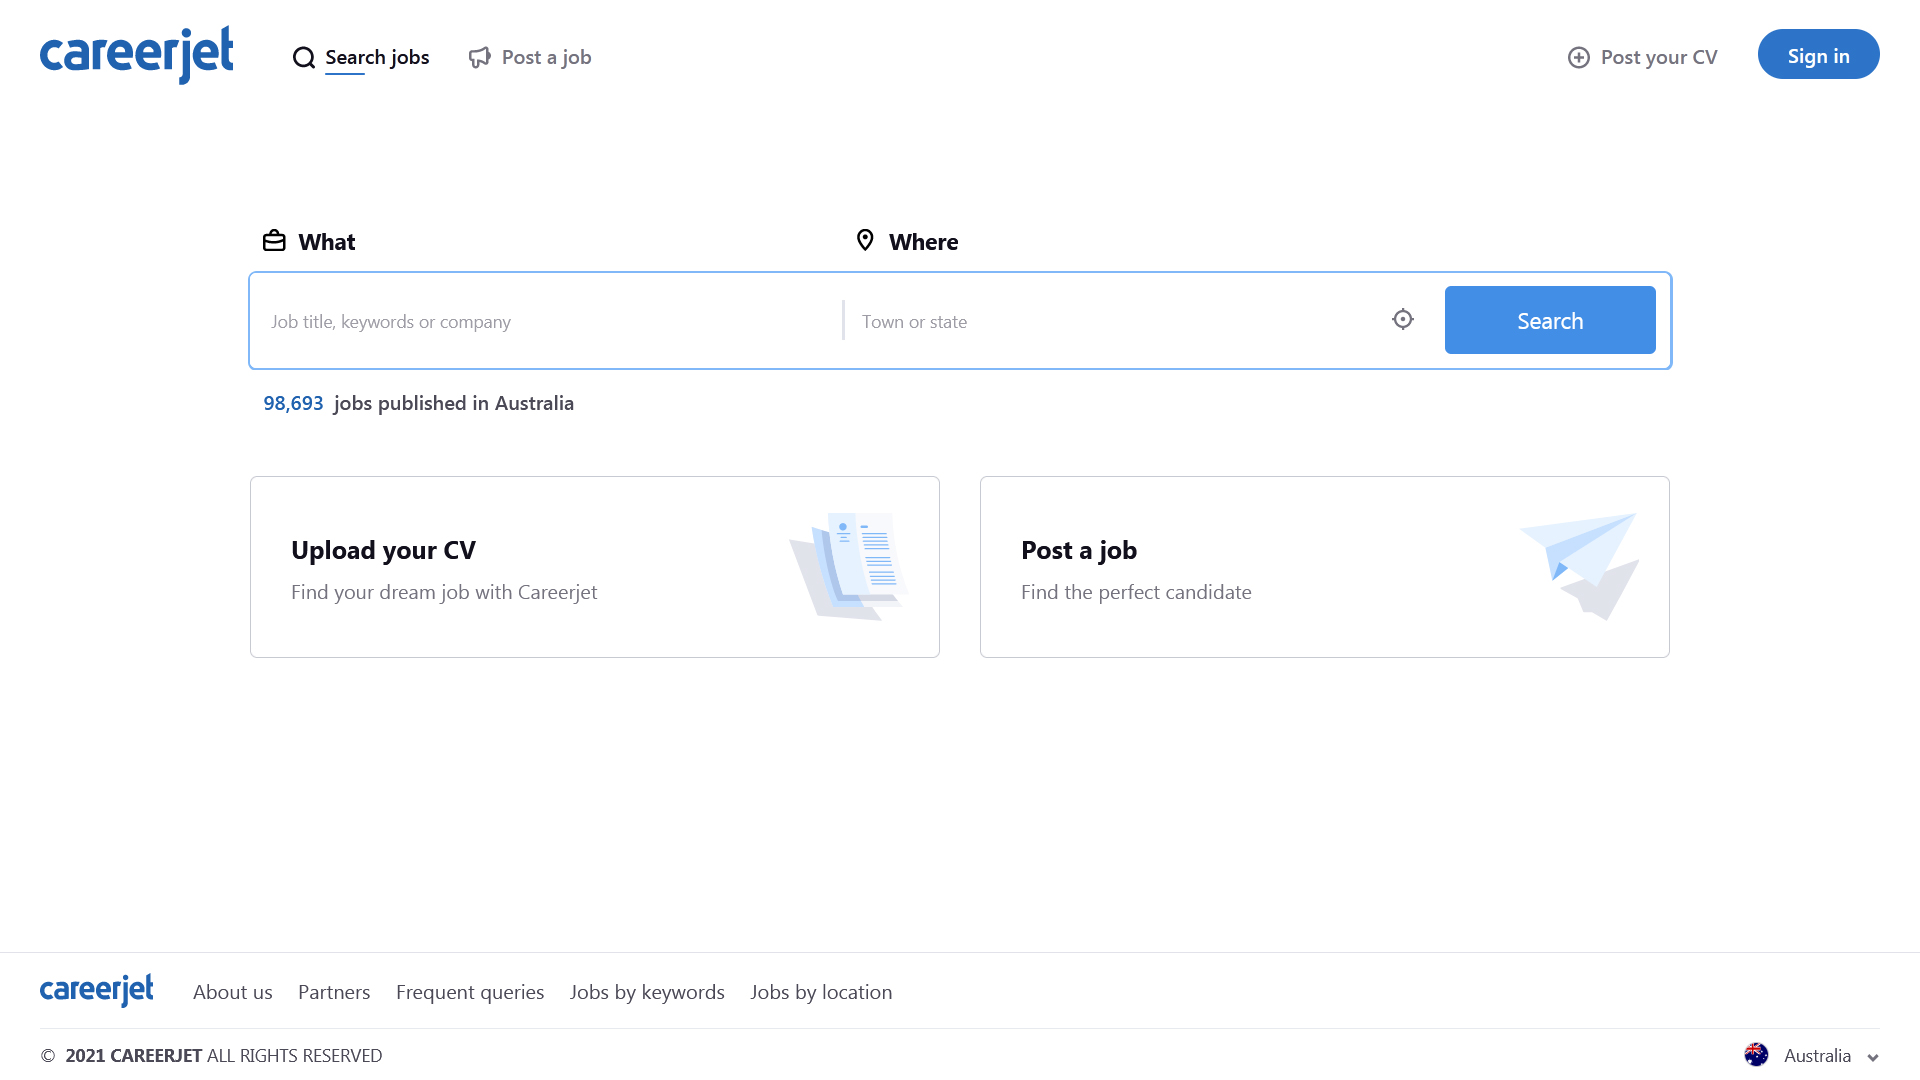Open Post a job from the top navigation
This screenshot has height=1080, width=1920.
[546, 57]
